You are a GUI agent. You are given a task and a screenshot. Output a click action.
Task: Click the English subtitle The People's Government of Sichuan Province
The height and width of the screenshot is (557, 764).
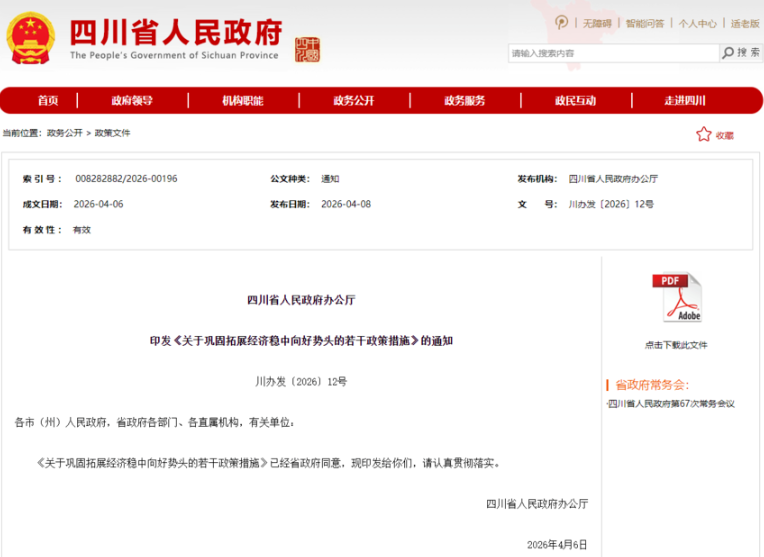pos(174,55)
